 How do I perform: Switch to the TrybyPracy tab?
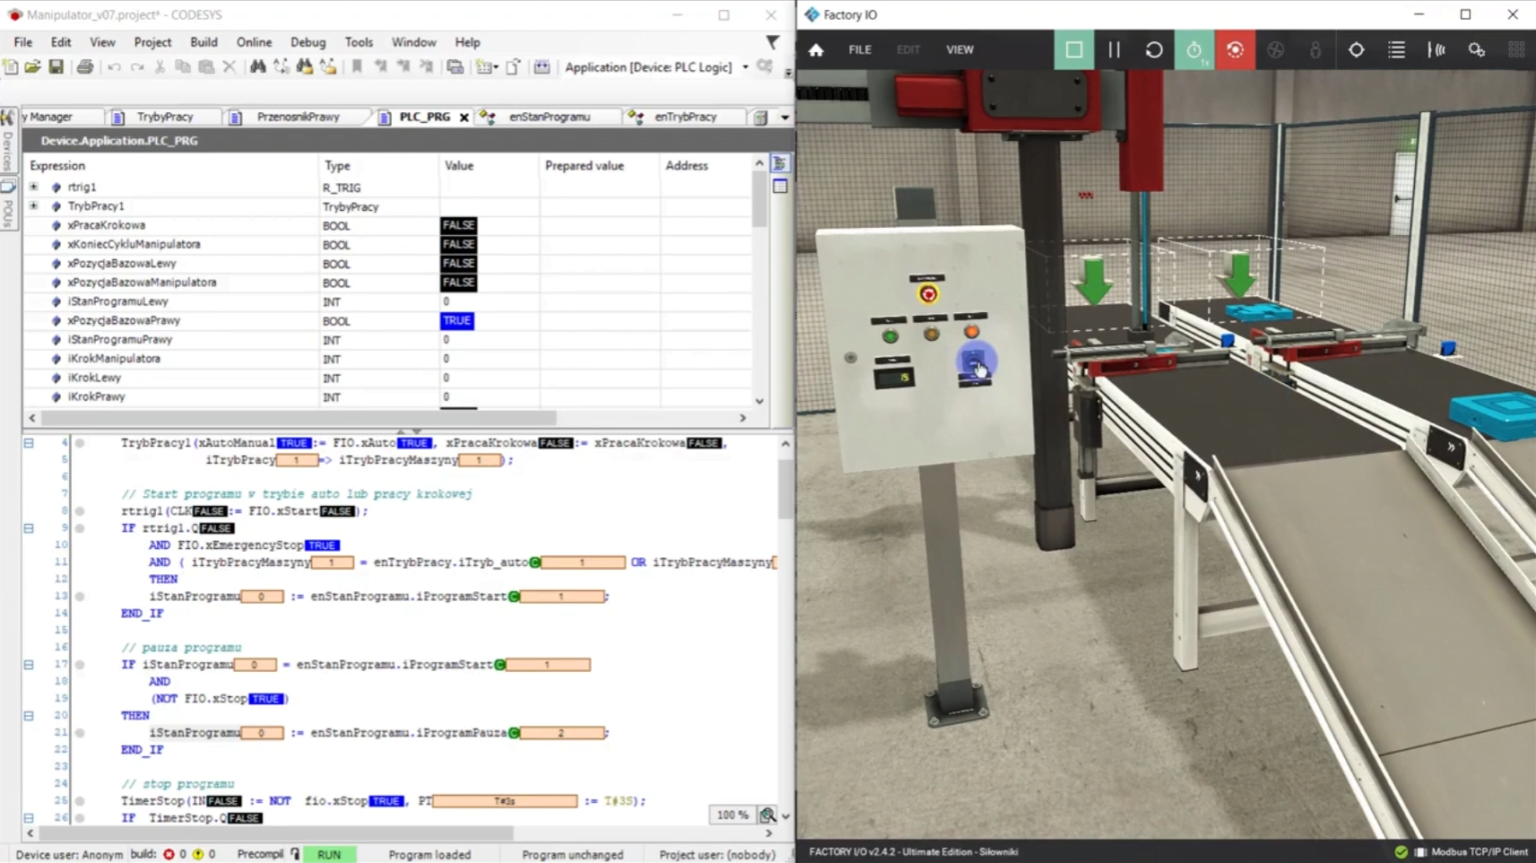click(x=166, y=117)
